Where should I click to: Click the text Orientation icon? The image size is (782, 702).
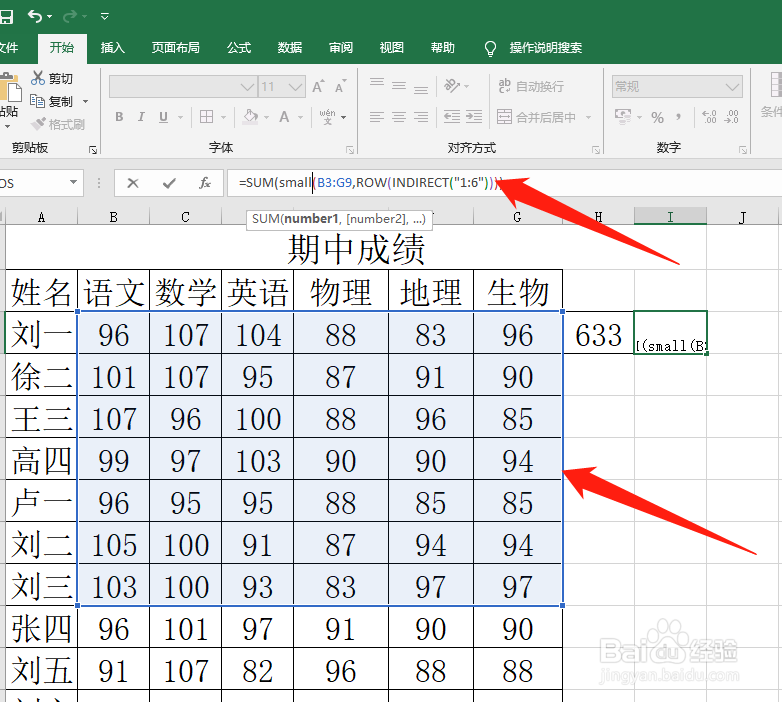click(x=452, y=85)
